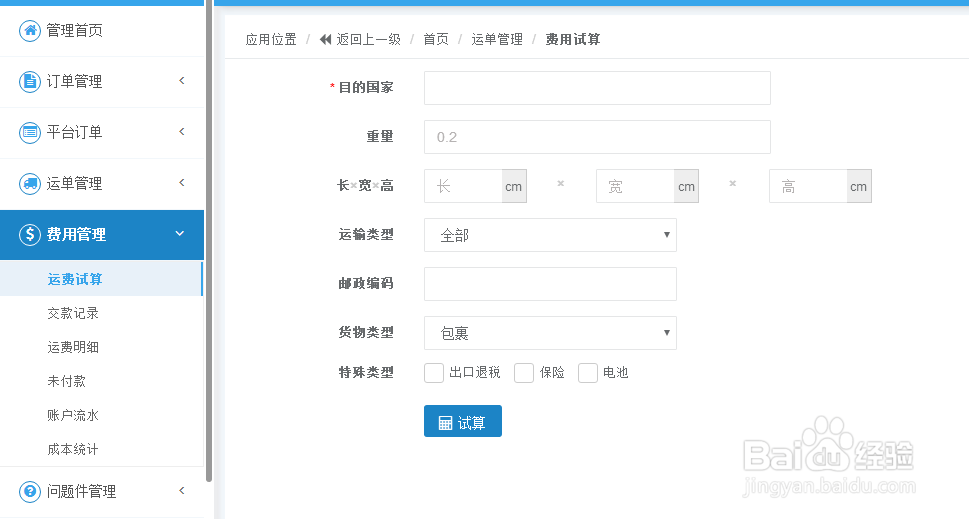Viewport: 969px width, 519px height.
Task: Expand the 订单管理 chevron
Action: (182, 81)
